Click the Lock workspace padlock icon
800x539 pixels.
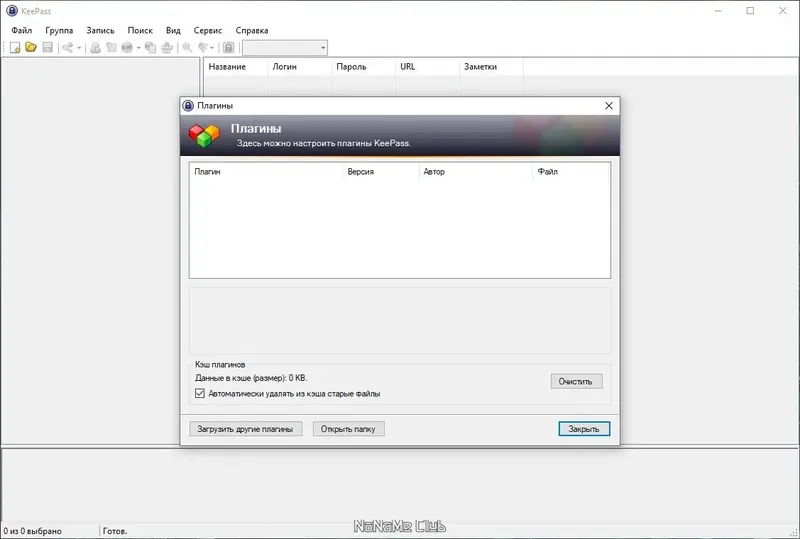pyautogui.click(x=229, y=47)
